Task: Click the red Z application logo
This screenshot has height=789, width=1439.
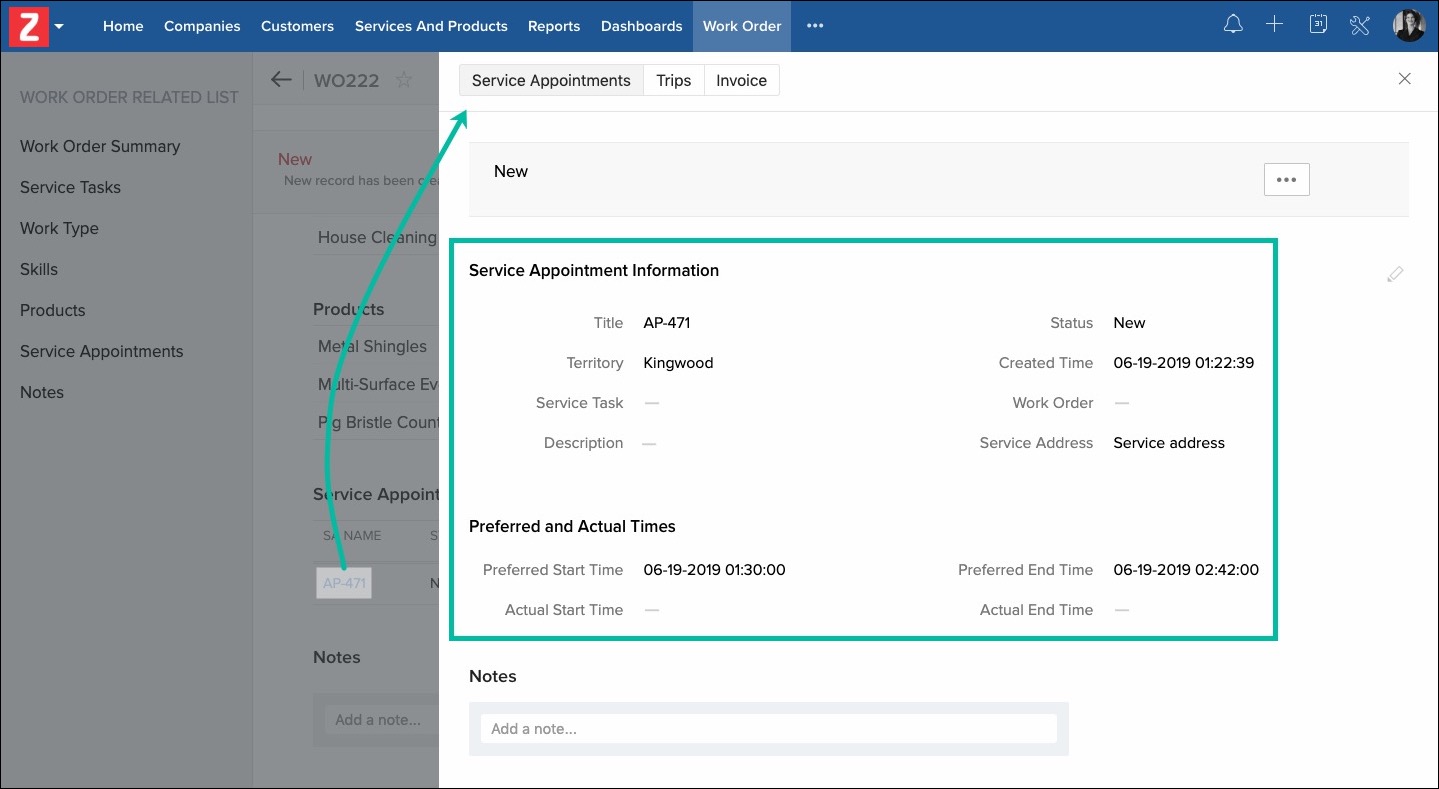Action: 28,26
